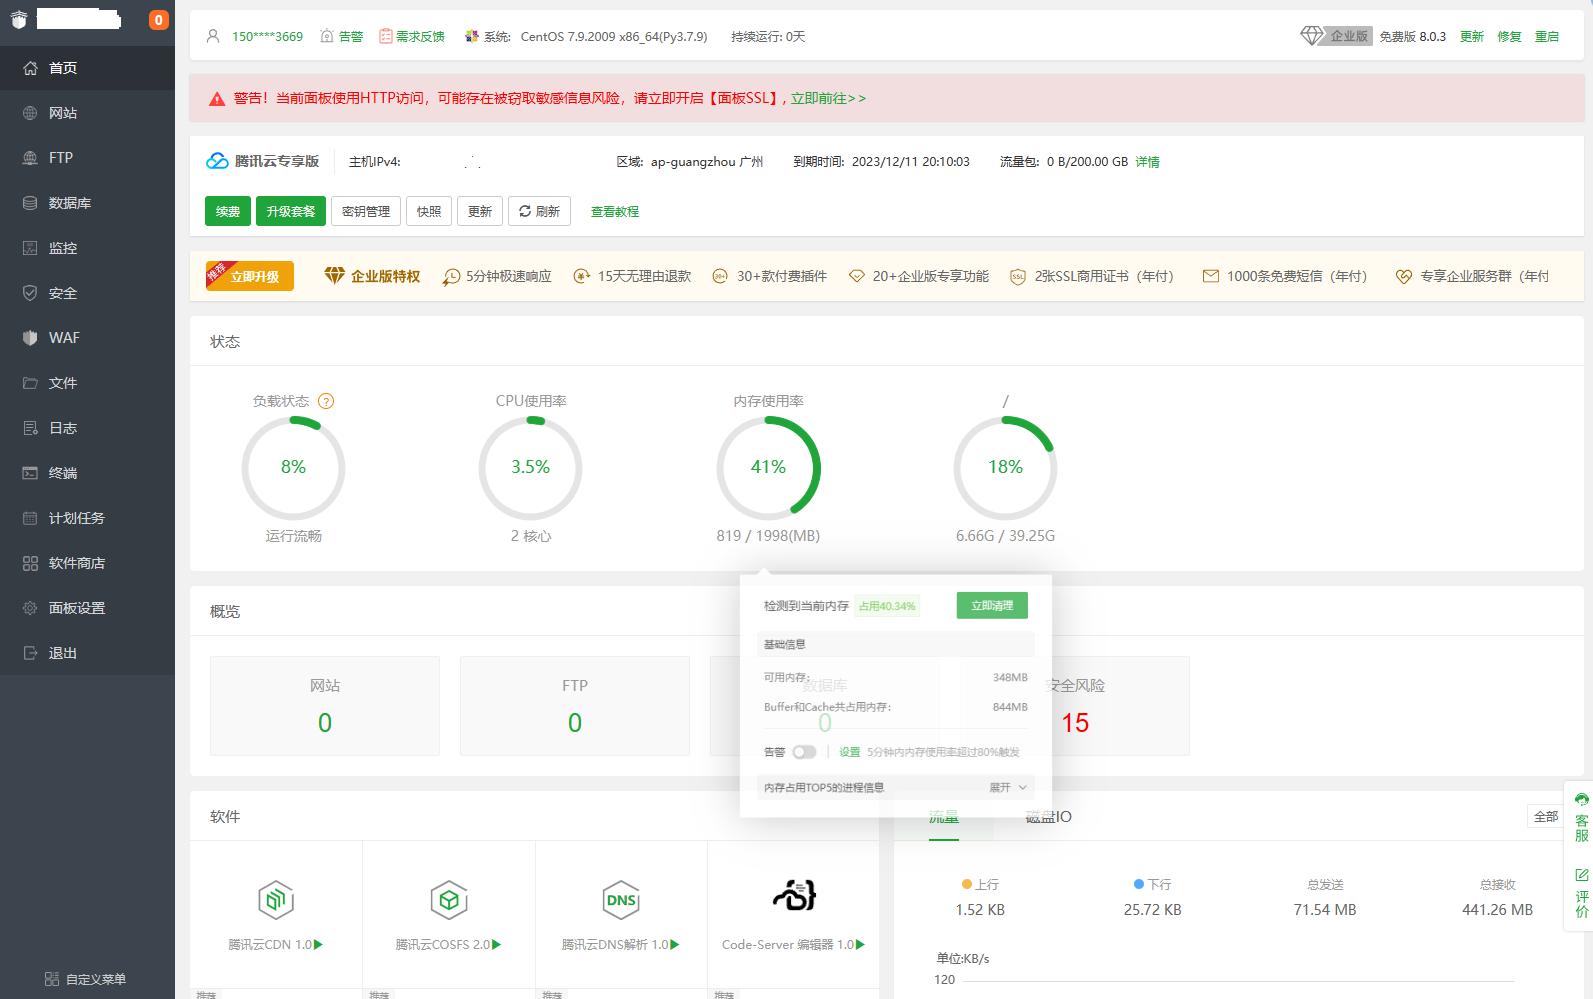The image size is (1593, 999).
Task: Open 自定义菜单 at sidebar bottom
Action: 87,979
